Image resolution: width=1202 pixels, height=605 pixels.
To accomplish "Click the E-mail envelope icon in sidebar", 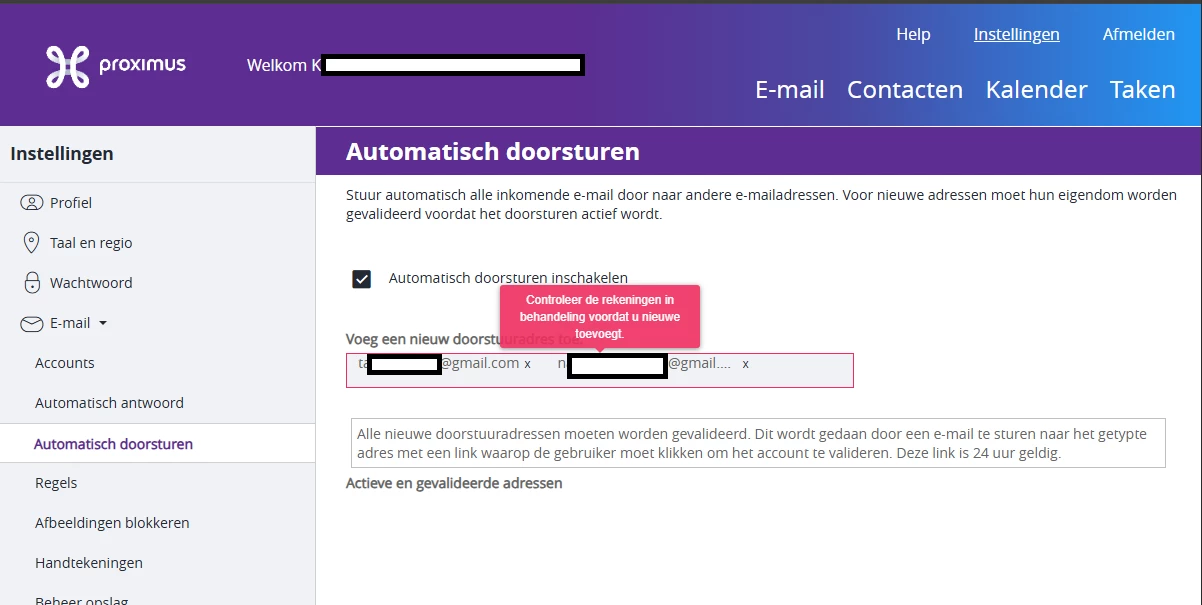I will (32, 323).
